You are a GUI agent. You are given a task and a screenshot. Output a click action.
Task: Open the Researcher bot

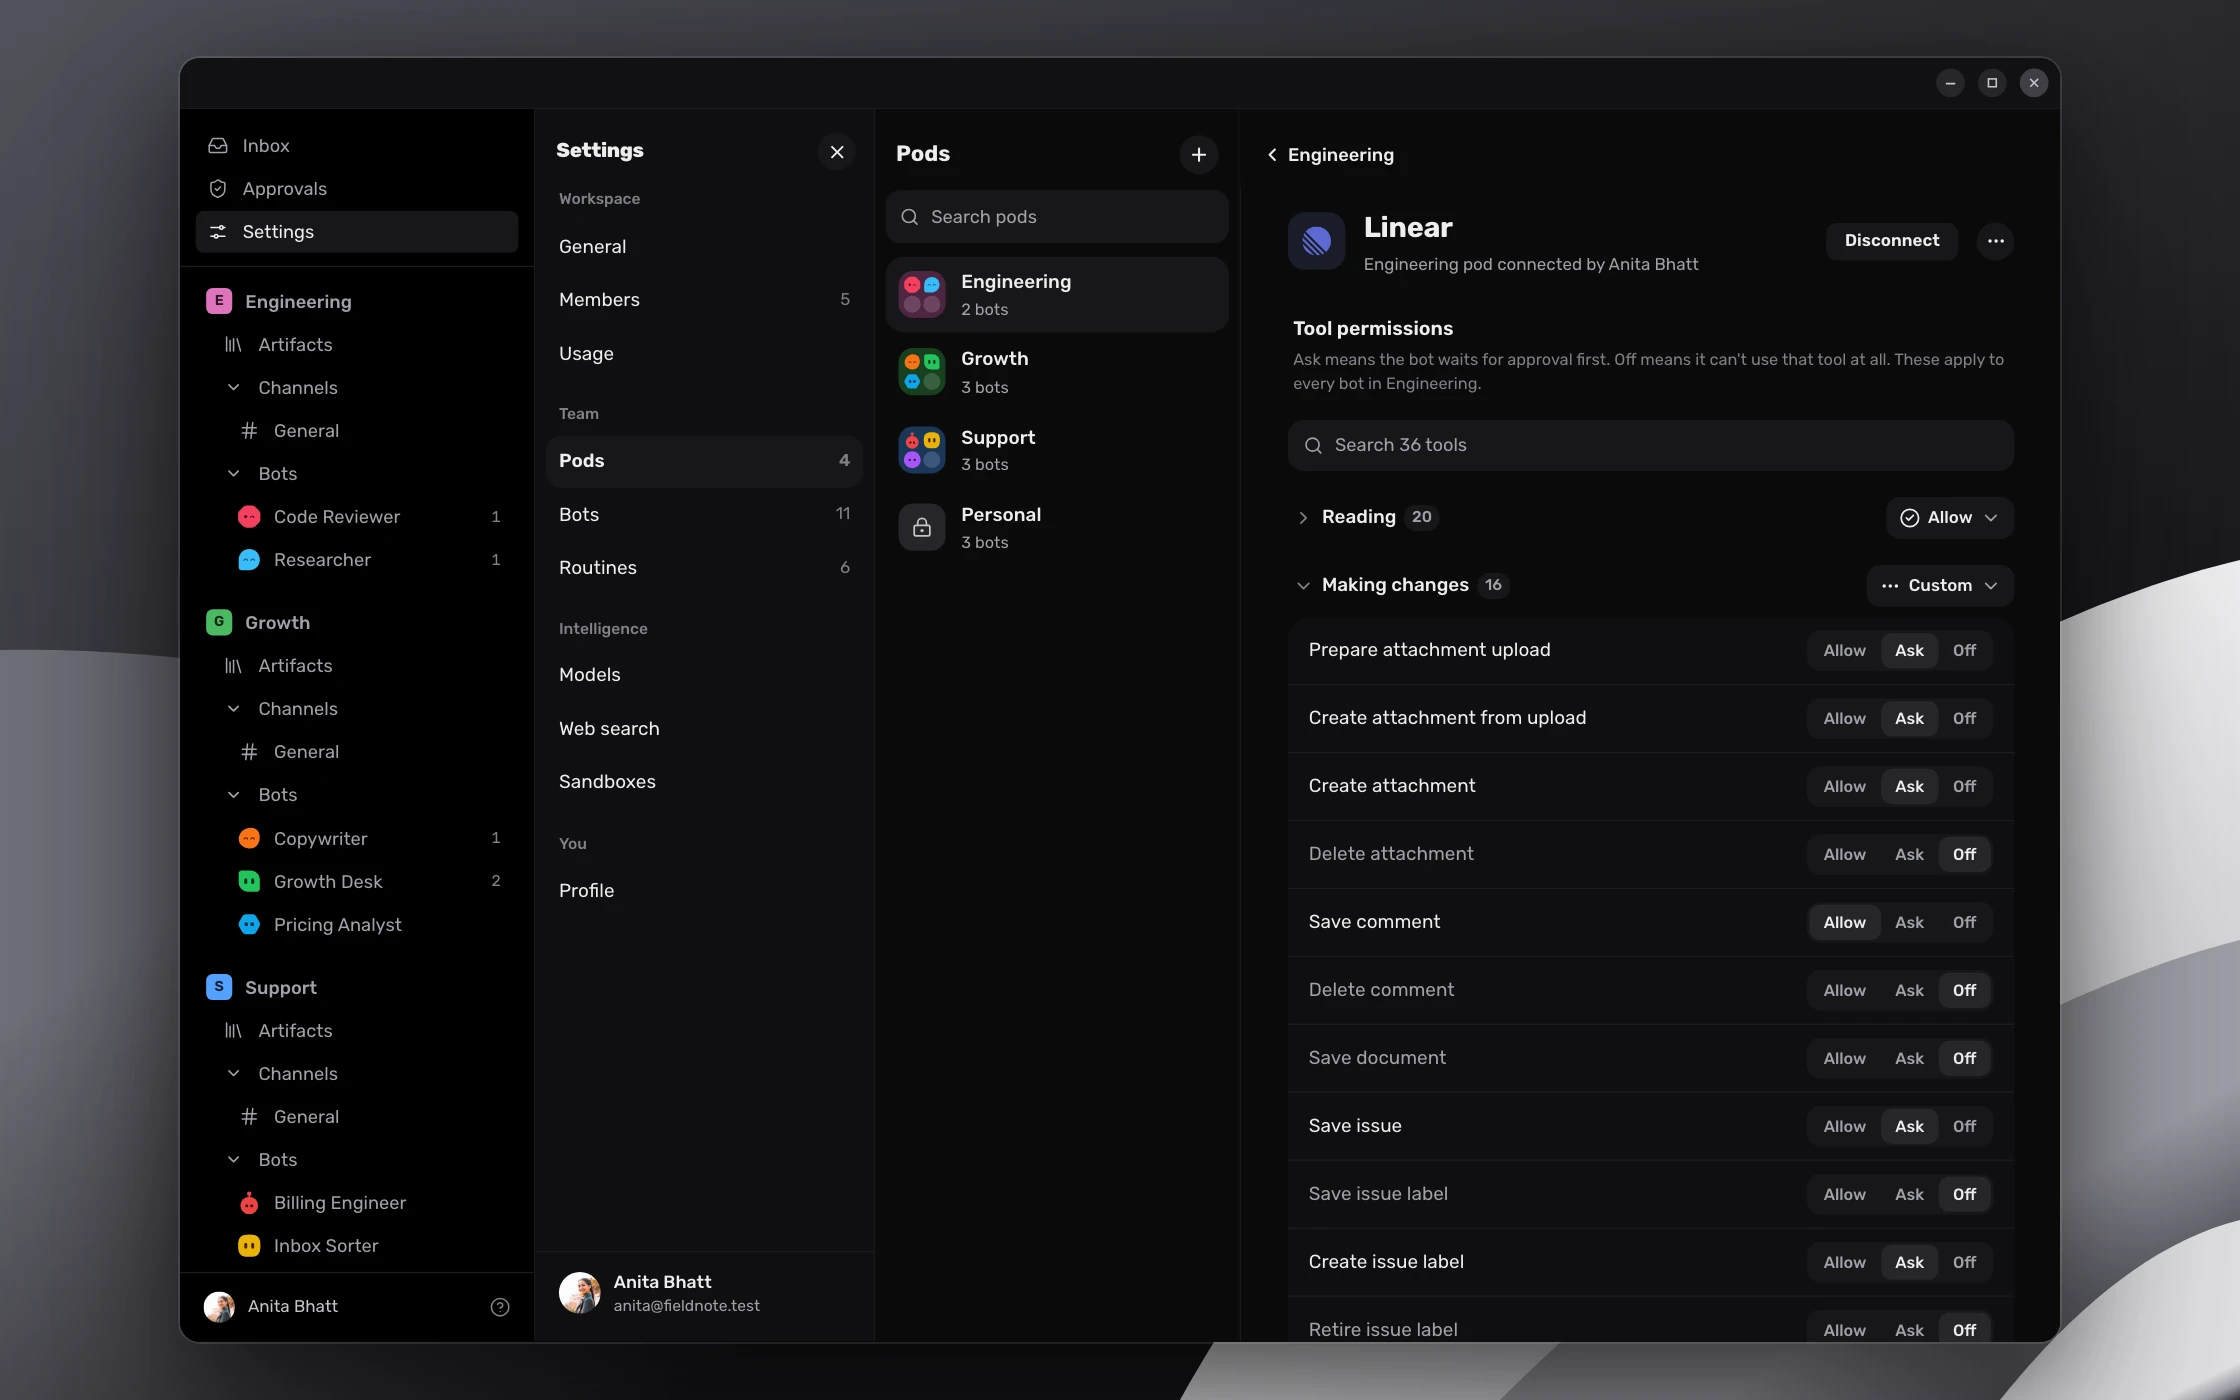pyautogui.click(x=357, y=560)
